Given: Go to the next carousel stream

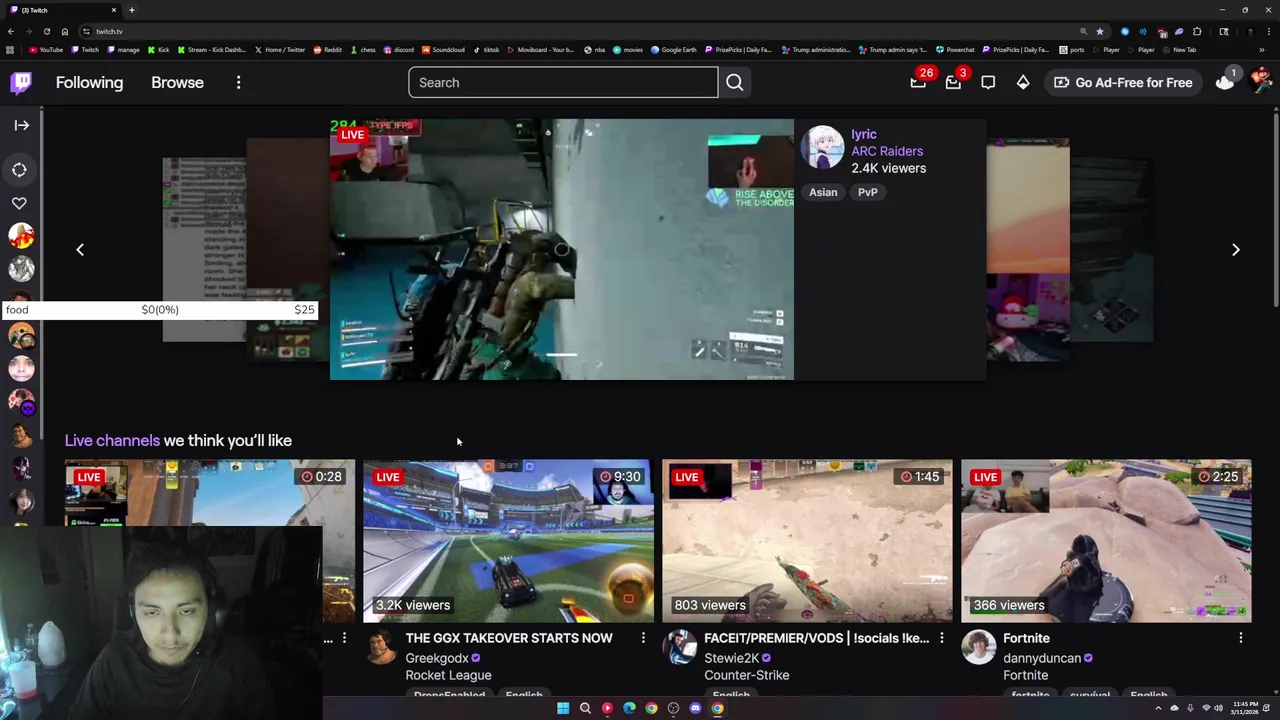Looking at the screenshot, I should tap(1236, 250).
